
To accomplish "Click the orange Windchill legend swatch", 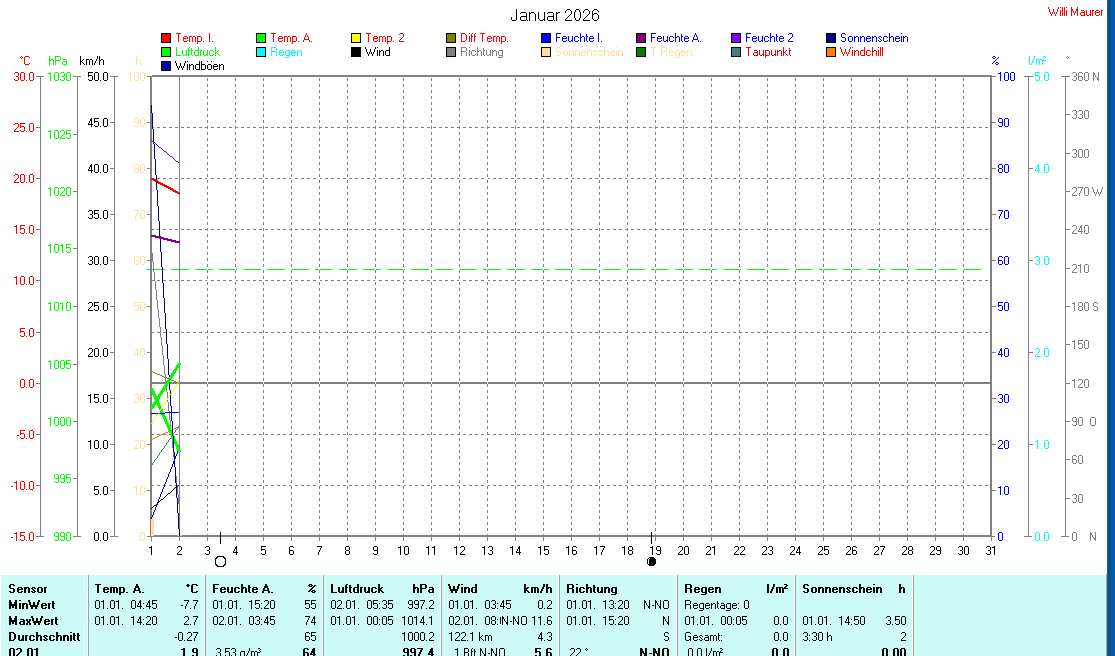I will point(831,52).
